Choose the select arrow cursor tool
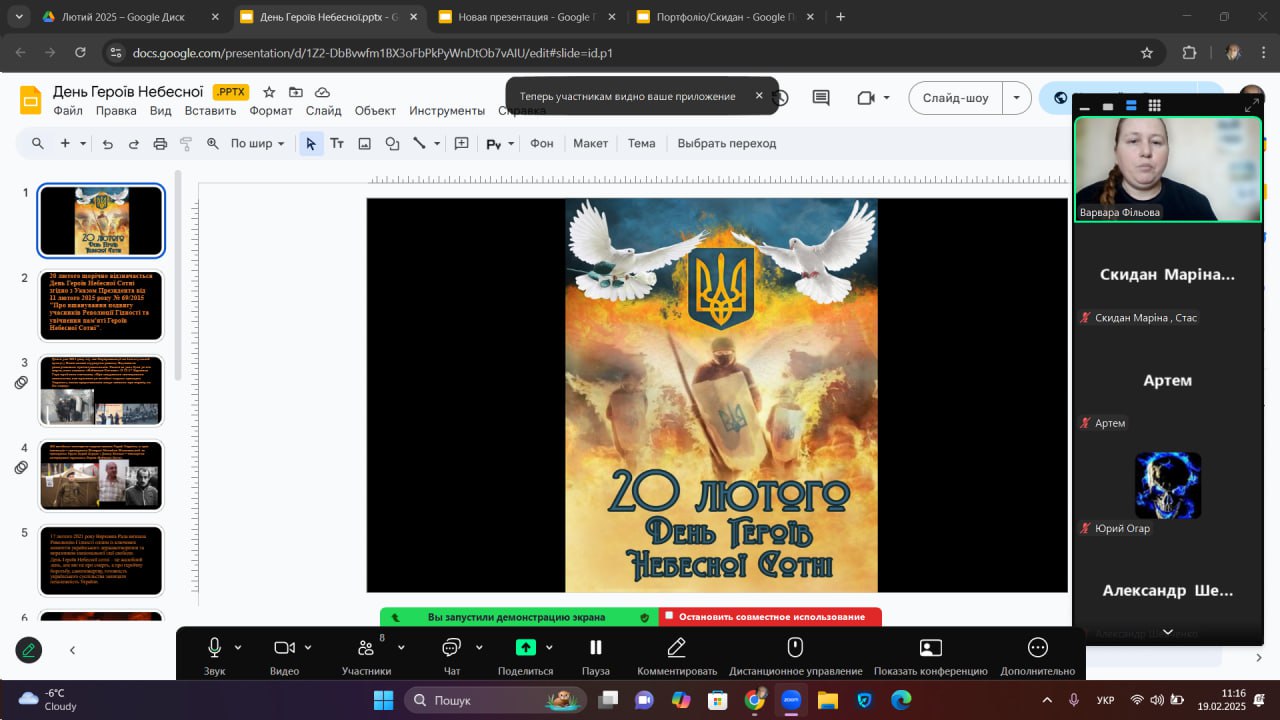1280x720 pixels. pos(311,144)
